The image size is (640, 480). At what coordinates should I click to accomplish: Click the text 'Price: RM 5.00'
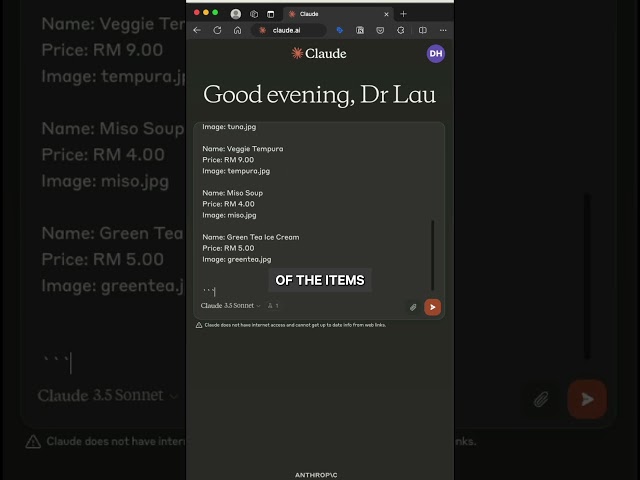tap(229, 248)
